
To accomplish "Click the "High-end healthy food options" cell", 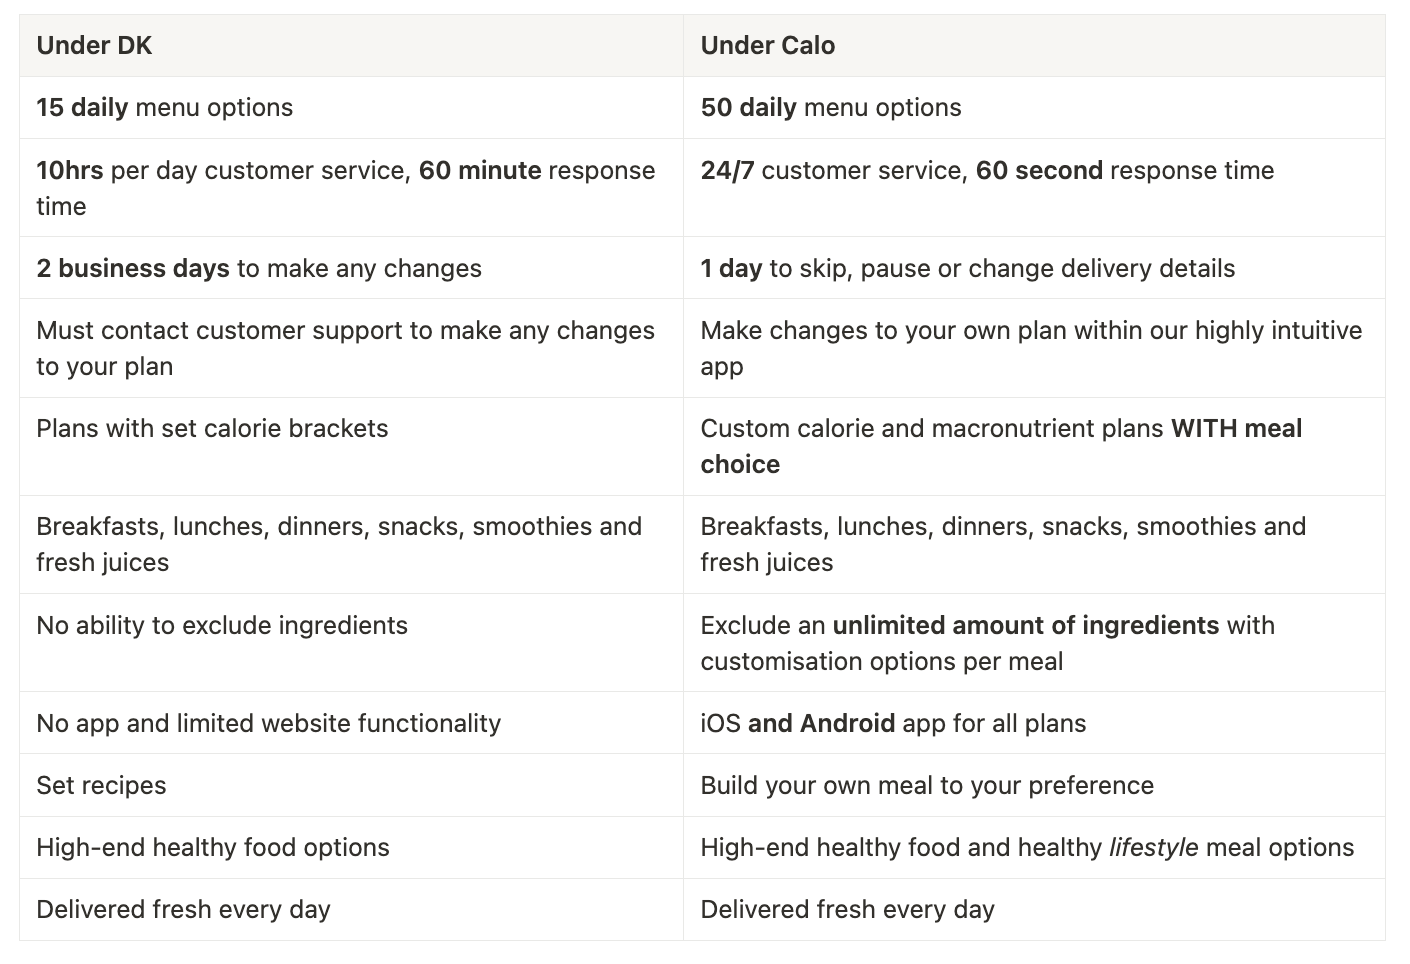I will pyautogui.click(x=213, y=848).
